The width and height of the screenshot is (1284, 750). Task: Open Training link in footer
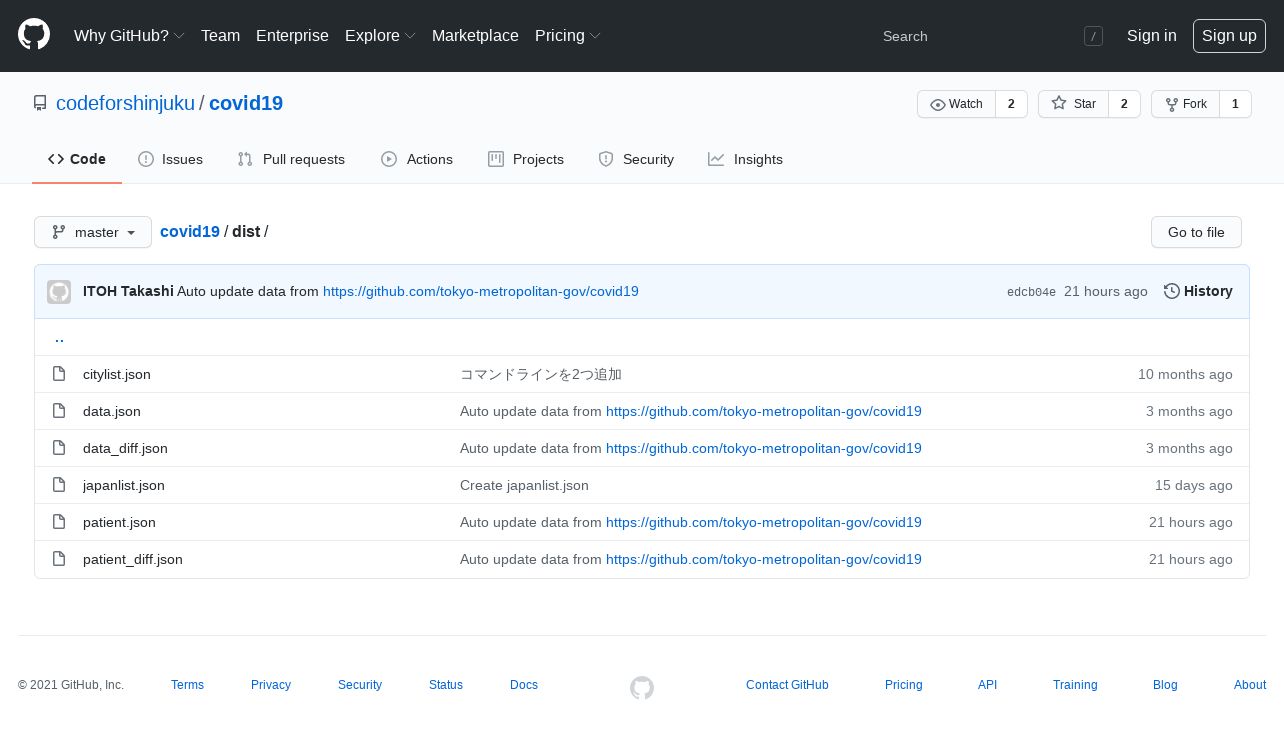[x=1075, y=685]
